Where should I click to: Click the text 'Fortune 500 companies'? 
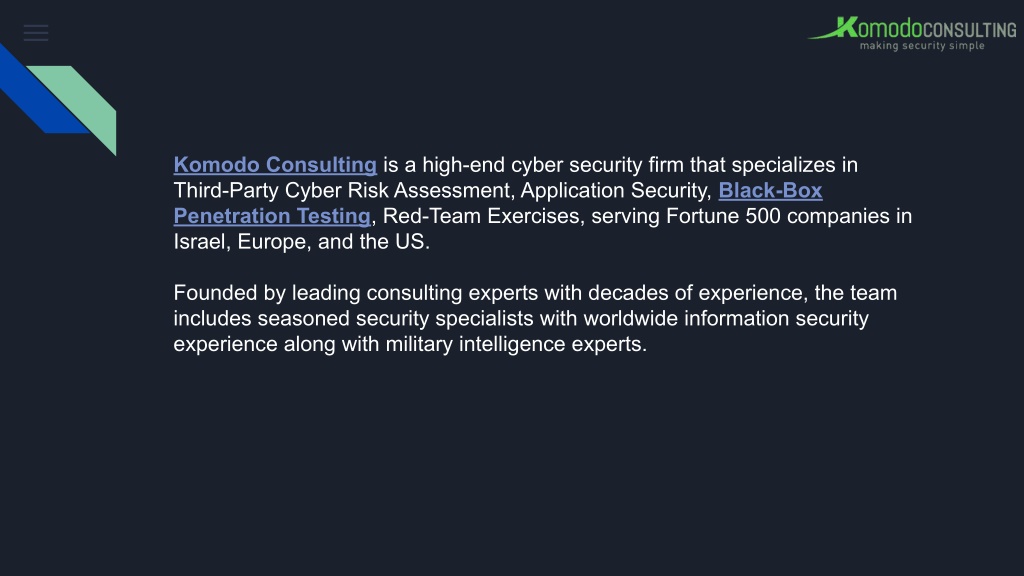coord(777,216)
